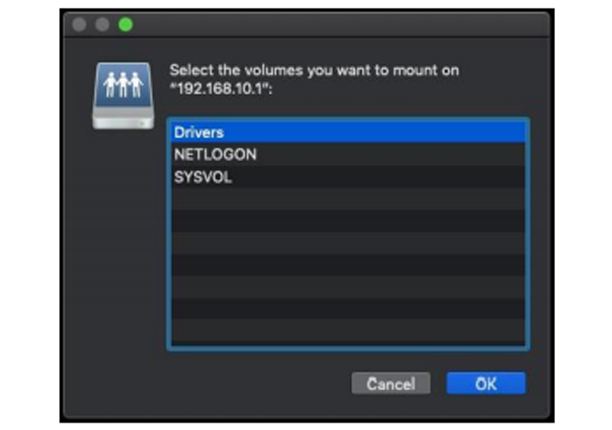
Task: Click the empty space right of the Drivers label
Action: 400,132
